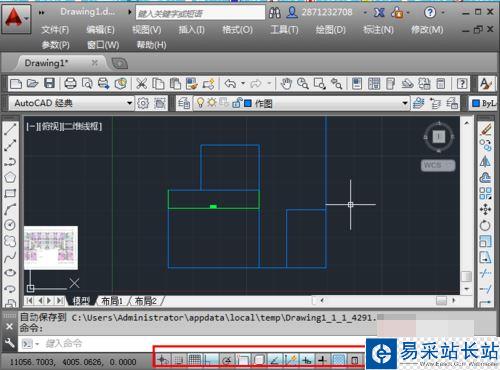
Task: Activate the Pan hand tool
Action: coord(286,84)
